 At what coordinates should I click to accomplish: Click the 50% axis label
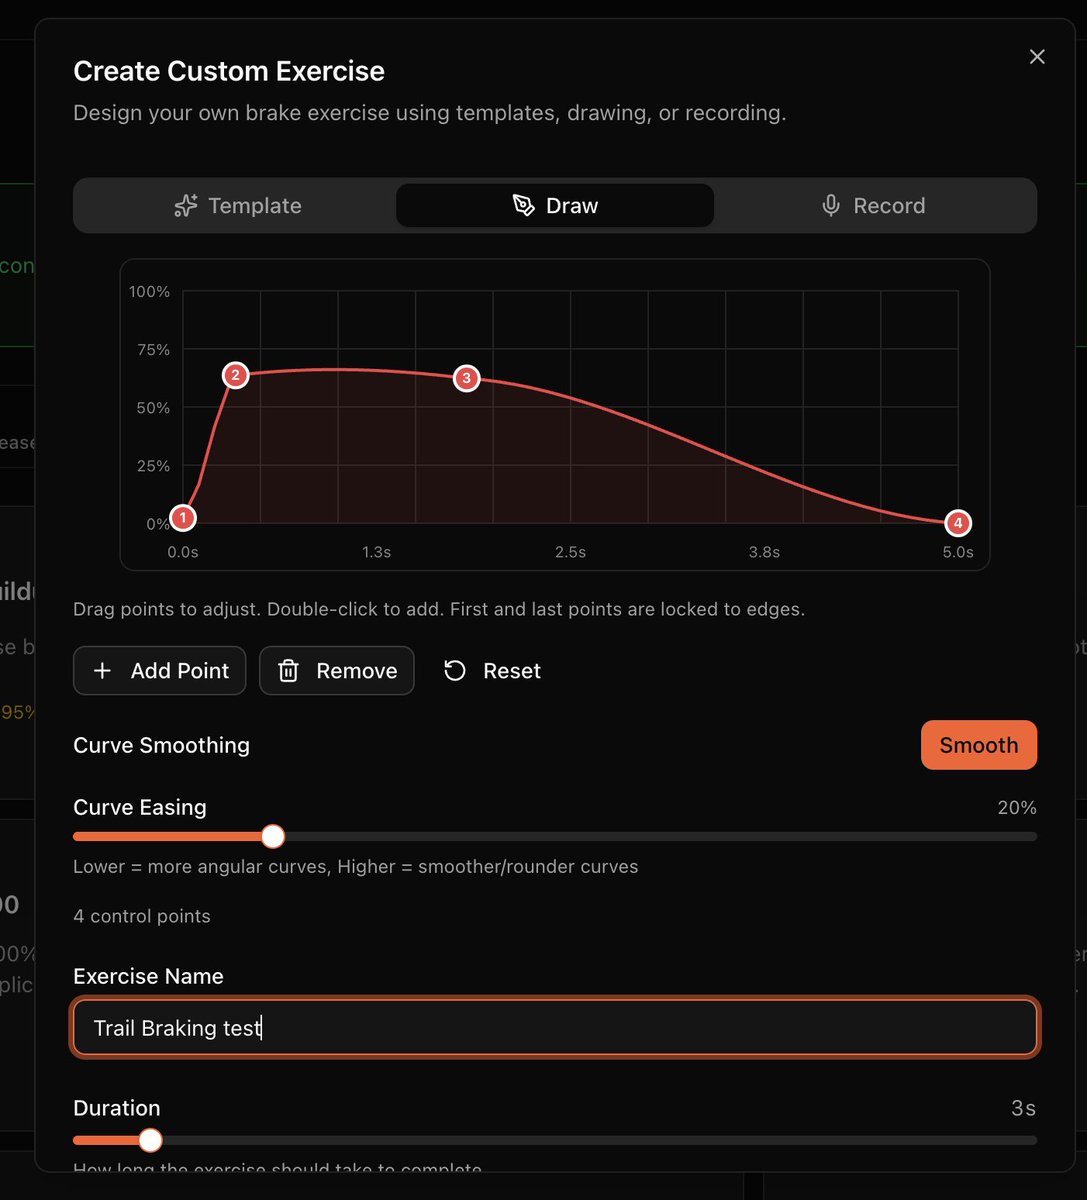click(x=154, y=407)
